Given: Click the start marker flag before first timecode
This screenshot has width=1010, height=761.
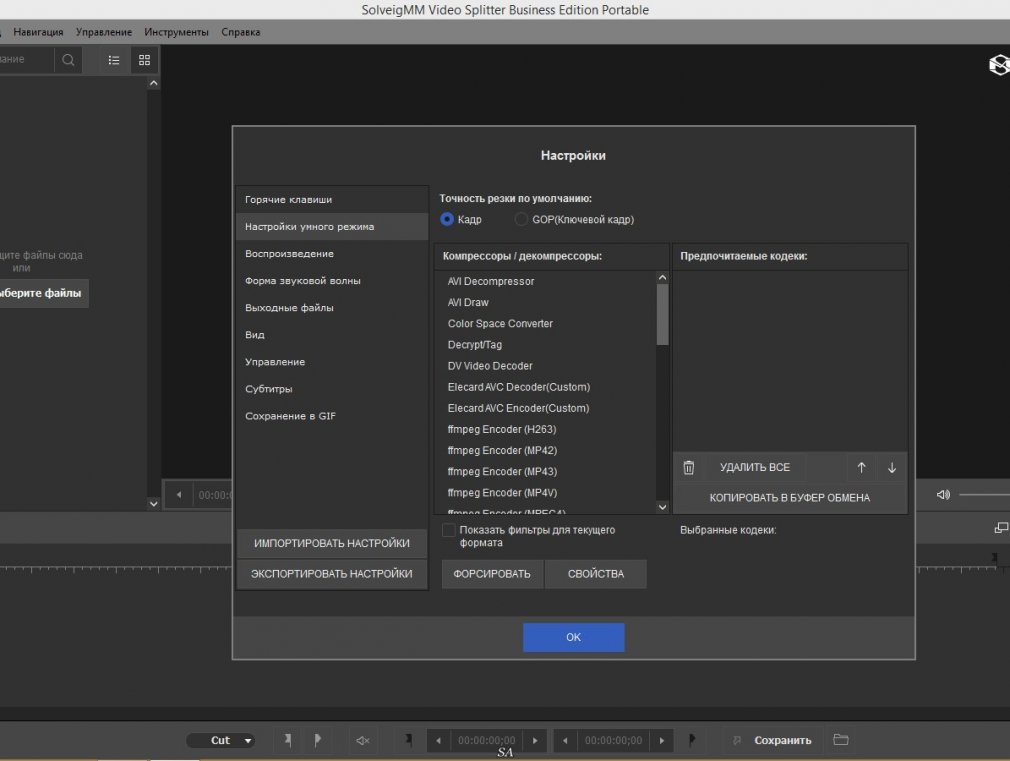Looking at the screenshot, I should click(x=408, y=739).
